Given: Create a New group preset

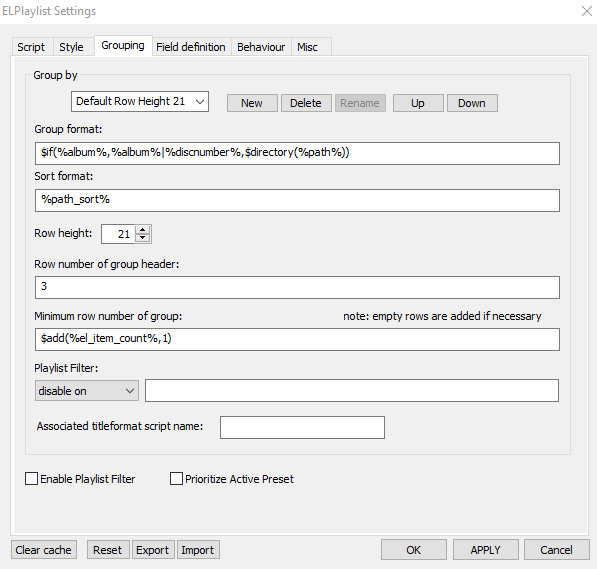Looking at the screenshot, I should pos(252,103).
